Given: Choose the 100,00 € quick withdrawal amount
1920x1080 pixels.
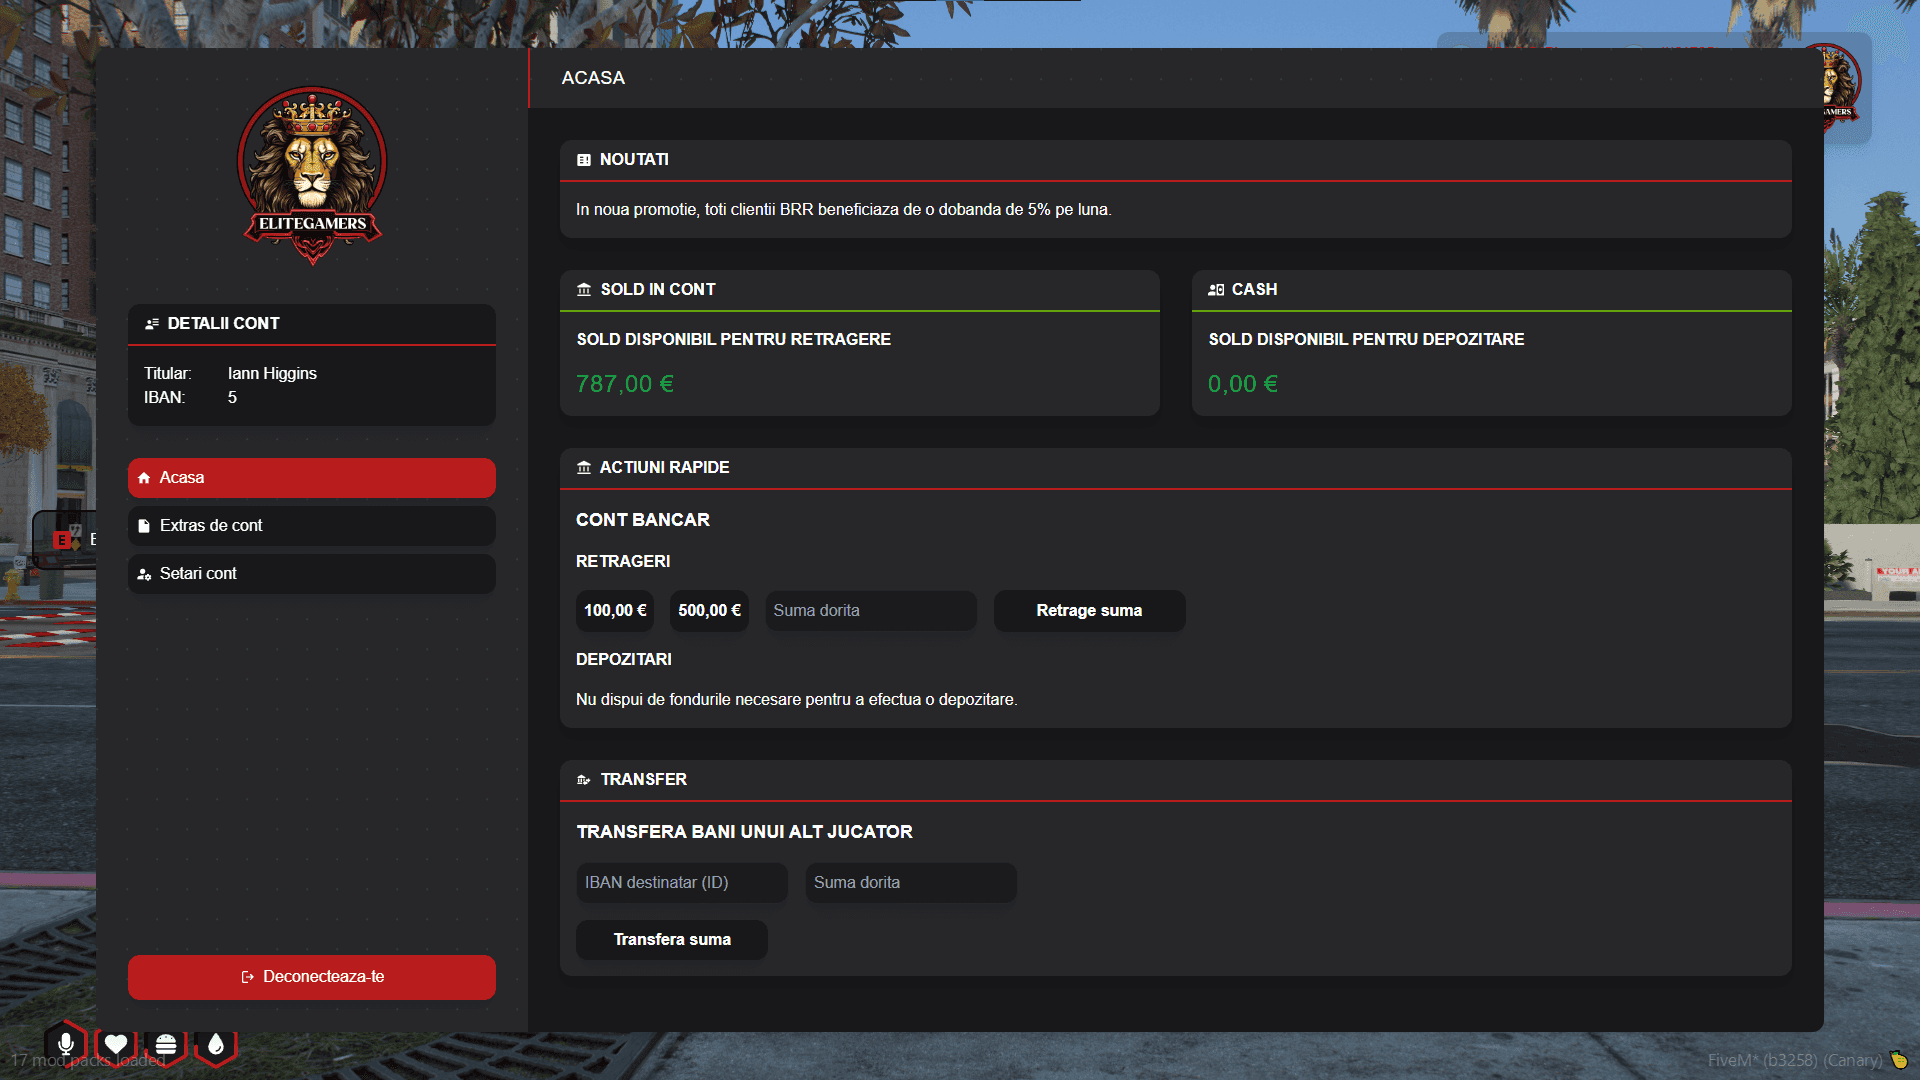Looking at the screenshot, I should point(615,611).
